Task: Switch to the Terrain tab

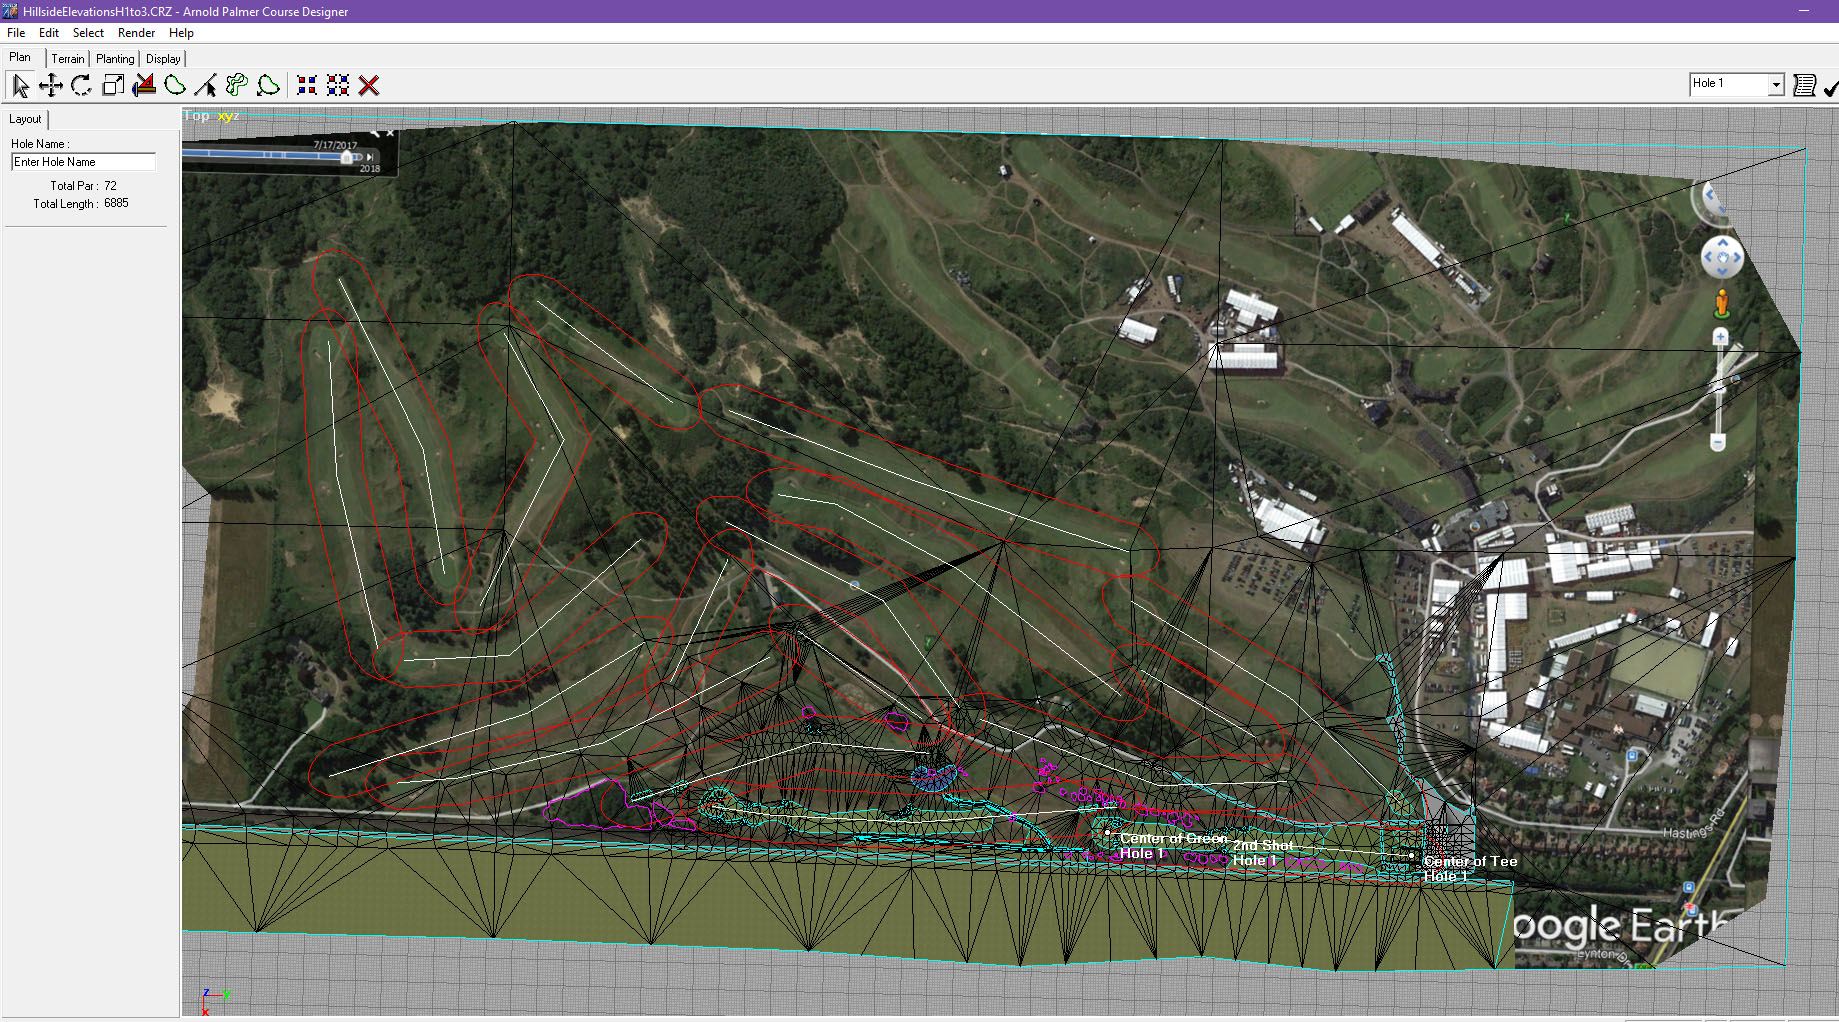Action: [x=68, y=59]
